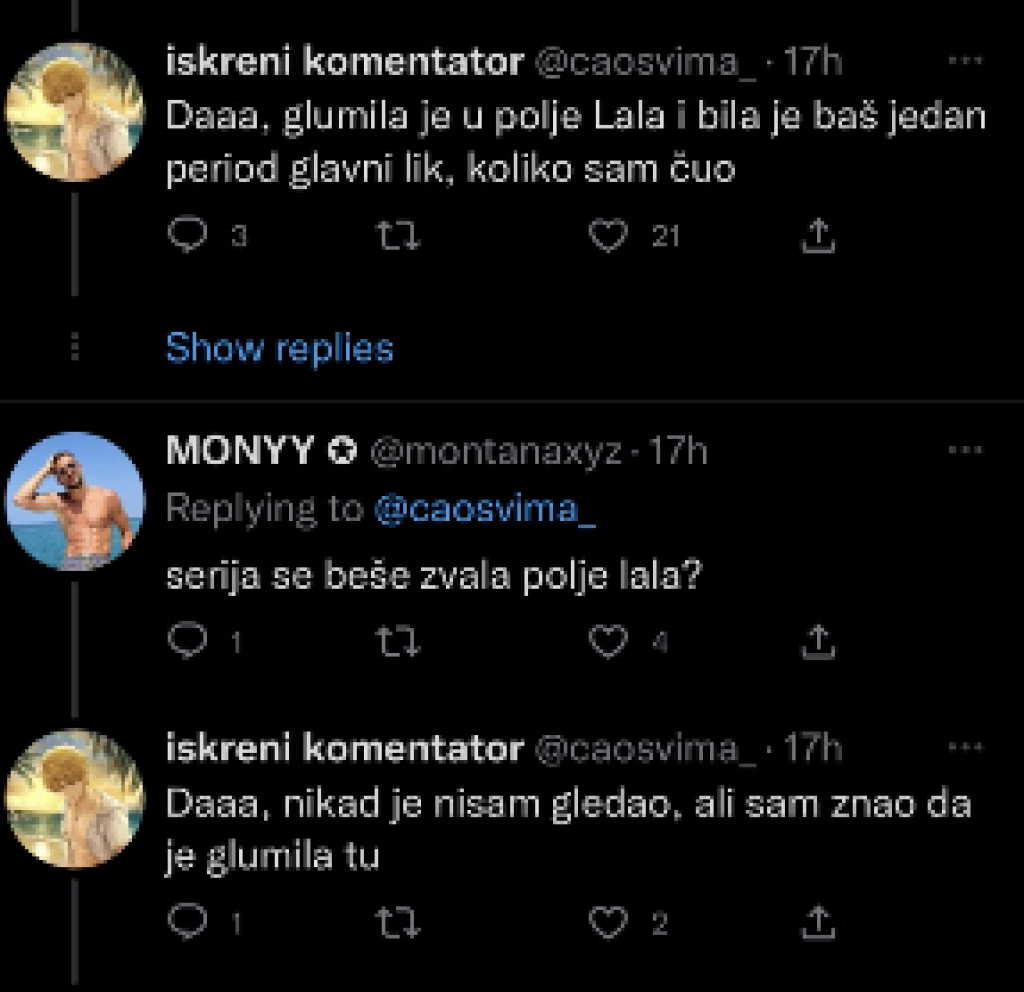Share the first iskreni komentator tweet
This screenshot has height=992, width=1024.
818,235
